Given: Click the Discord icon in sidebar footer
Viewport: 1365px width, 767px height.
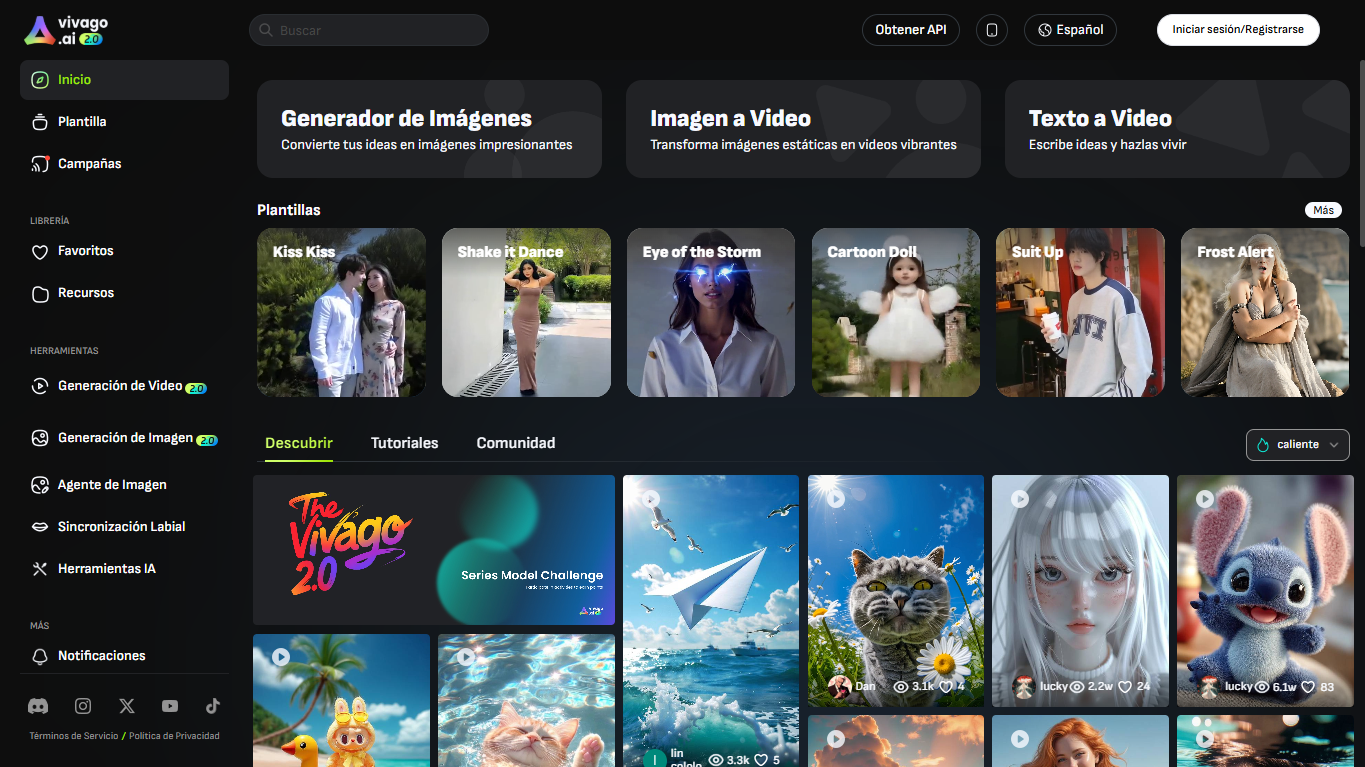Looking at the screenshot, I should point(38,706).
